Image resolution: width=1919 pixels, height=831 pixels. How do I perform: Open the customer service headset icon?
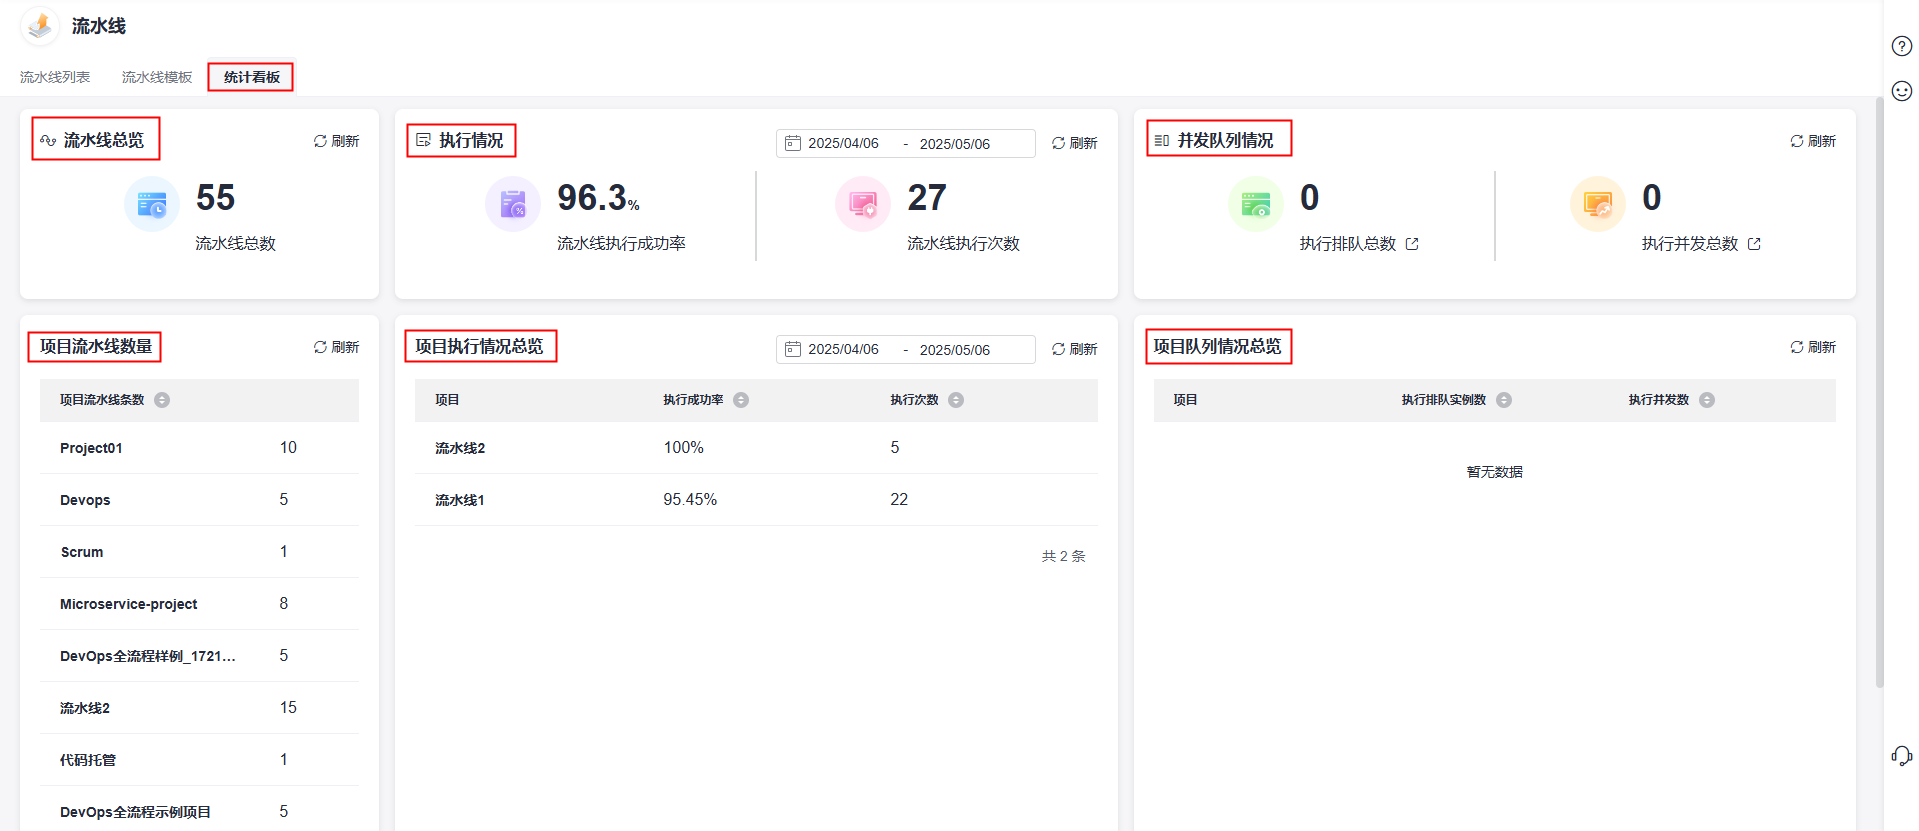[1902, 756]
